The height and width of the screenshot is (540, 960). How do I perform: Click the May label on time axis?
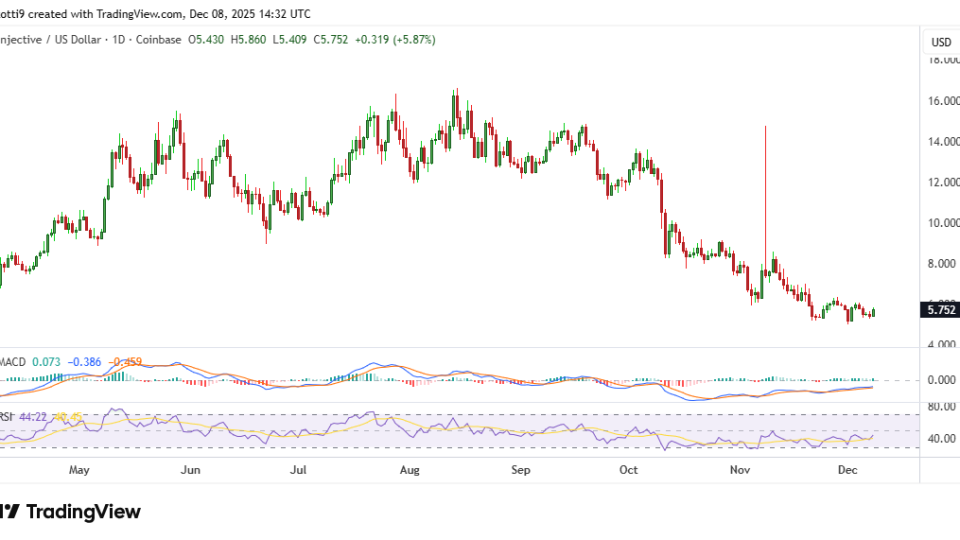80,468
